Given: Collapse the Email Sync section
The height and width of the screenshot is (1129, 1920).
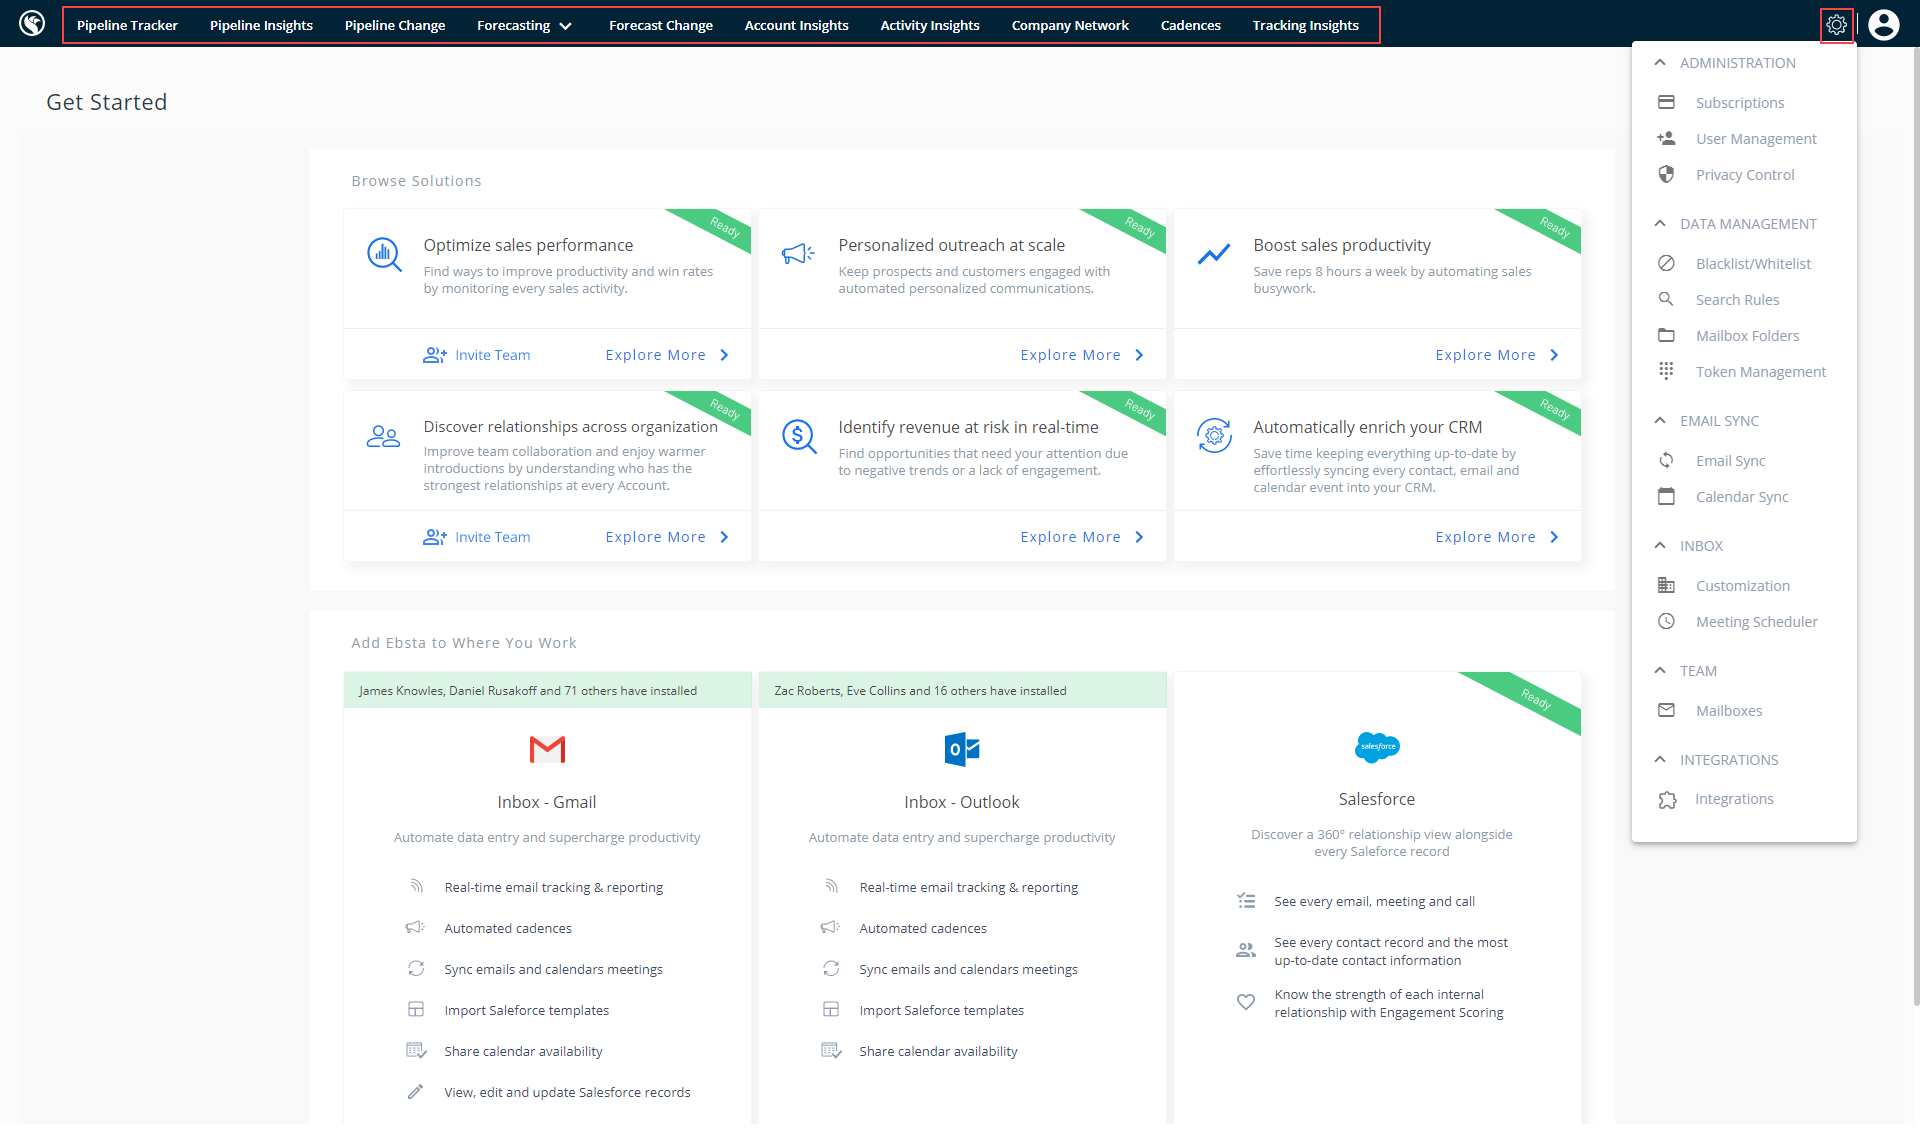Looking at the screenshot, I should (x=1660, y=420).
